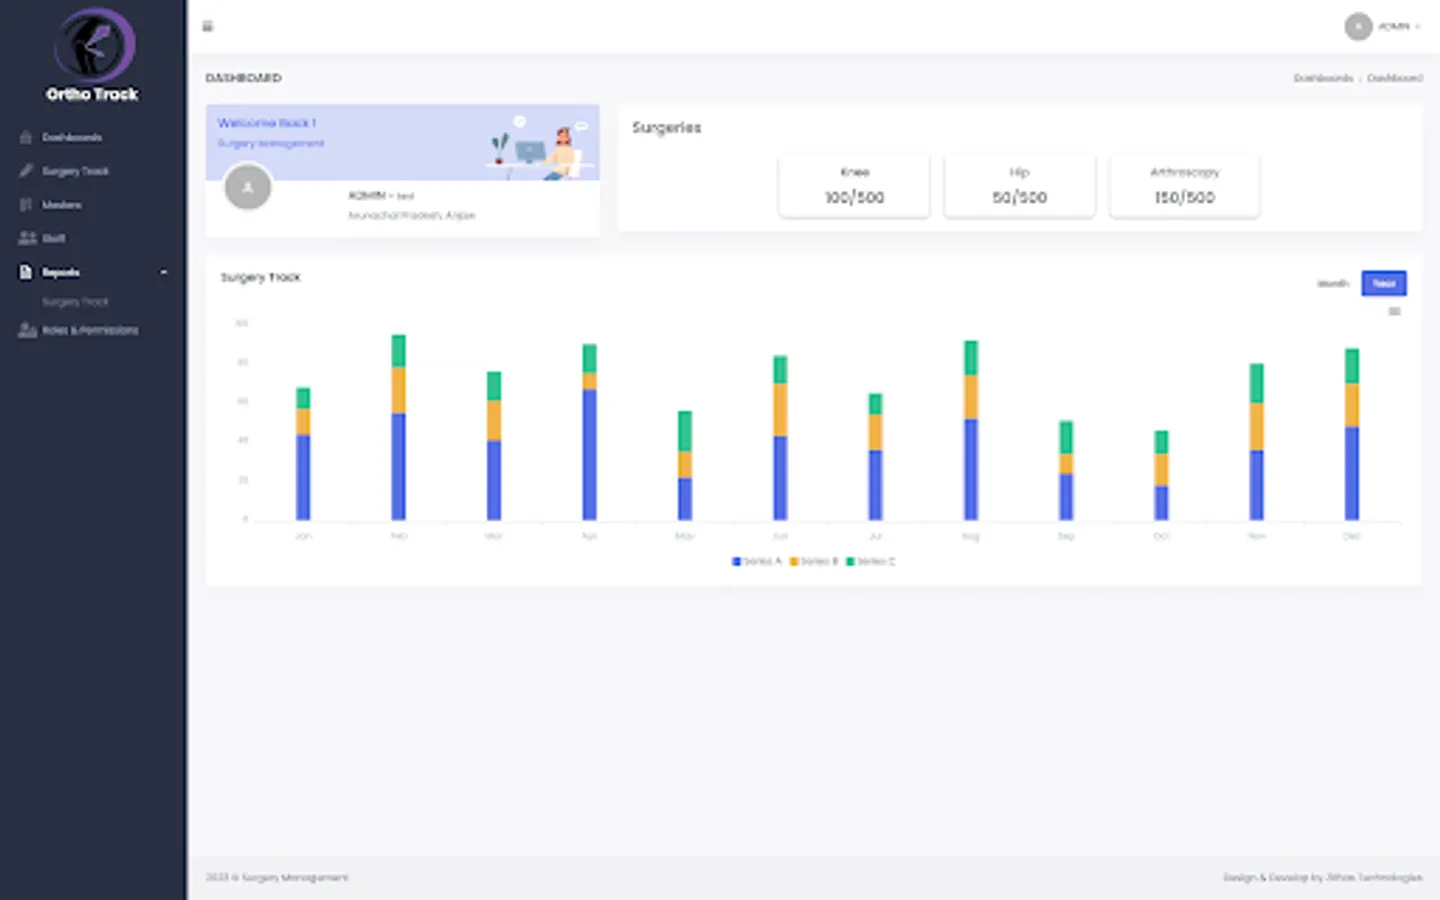Click the profile picture on the welcome card
Screen dimensions: 1440x900
248,187
